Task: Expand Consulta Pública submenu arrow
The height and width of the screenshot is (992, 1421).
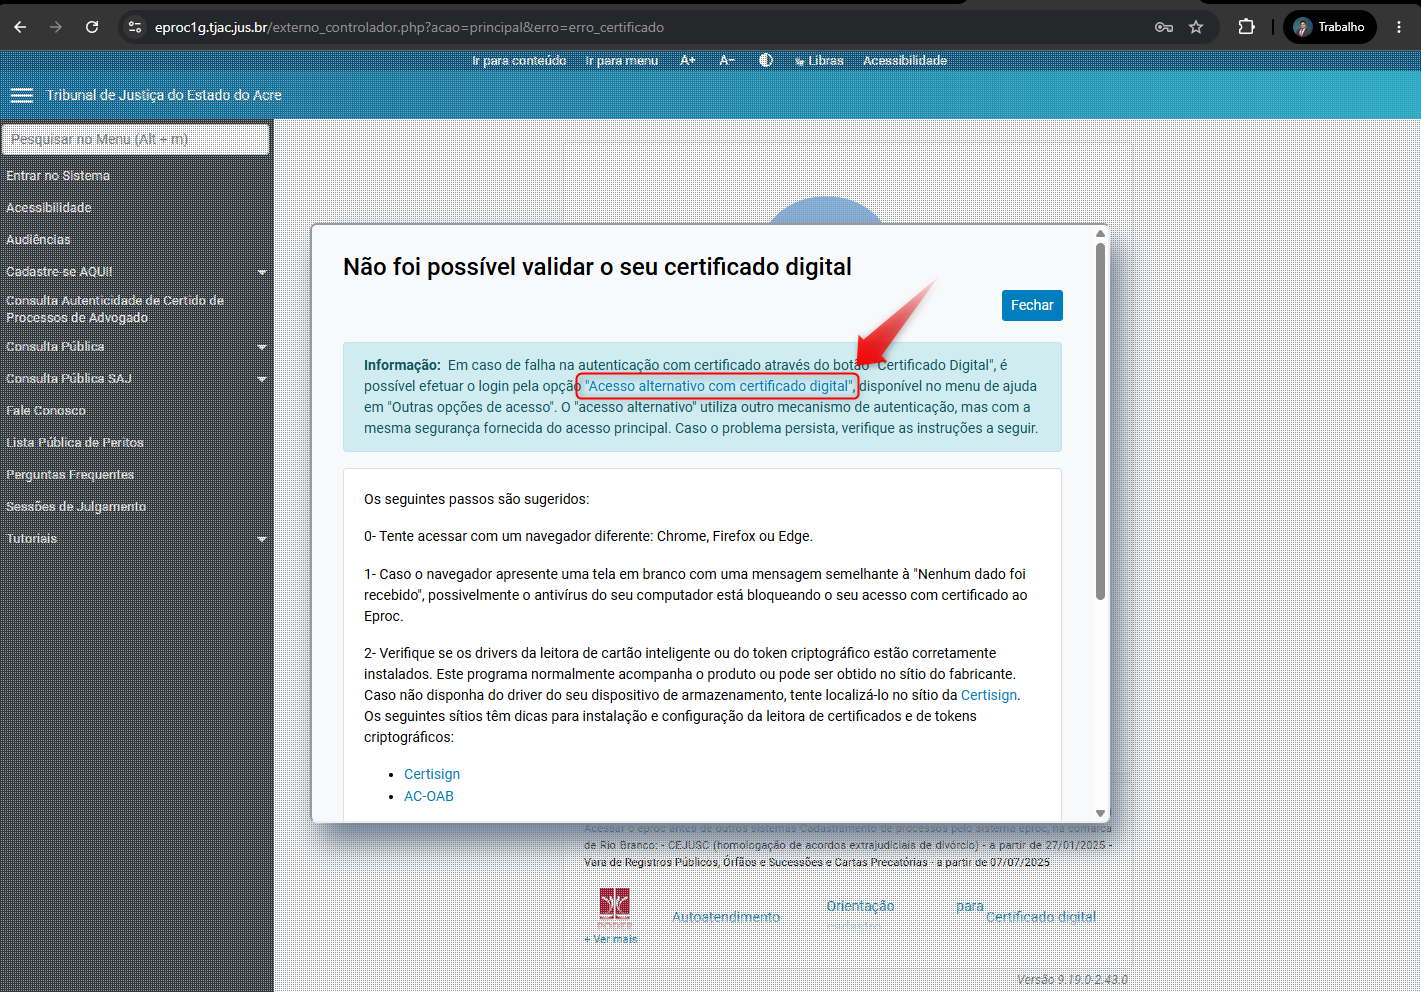Action: (262, 347)
